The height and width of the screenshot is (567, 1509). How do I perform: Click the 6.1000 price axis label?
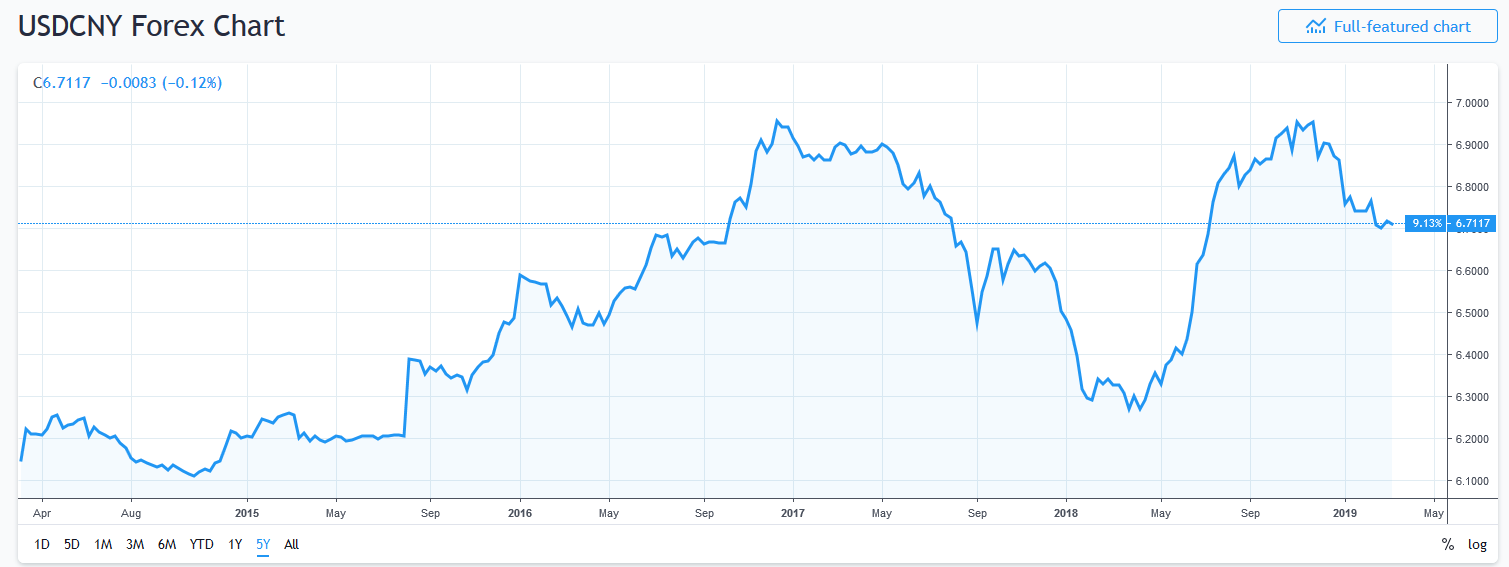click(x=1474, y=481)
